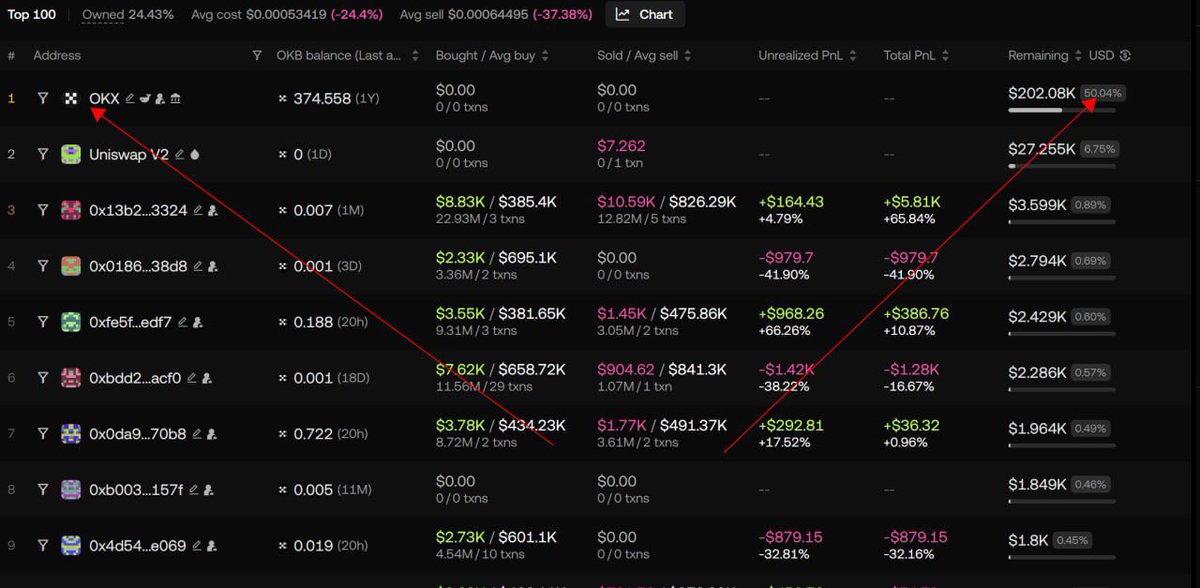This screenshot has height=588, width=1200.
Task: Click the +$968.26 unrealized PnL value
Action: [x=792, y=314]
